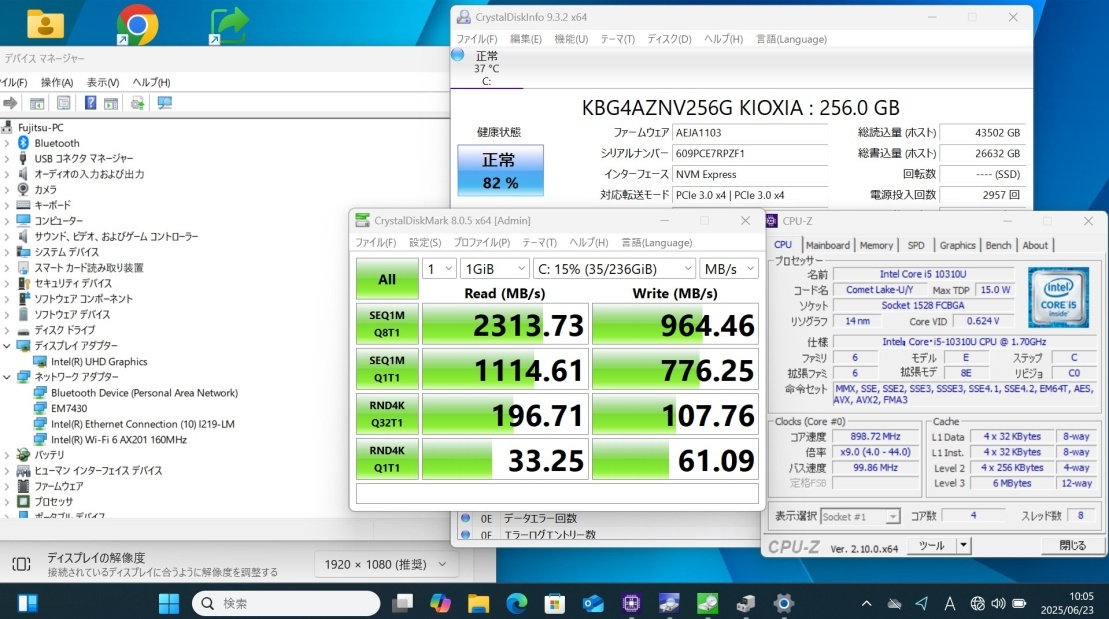Switch to the Mainboard tab in CPU-Z
The image size is (1109, 619).
pos(828,245)
